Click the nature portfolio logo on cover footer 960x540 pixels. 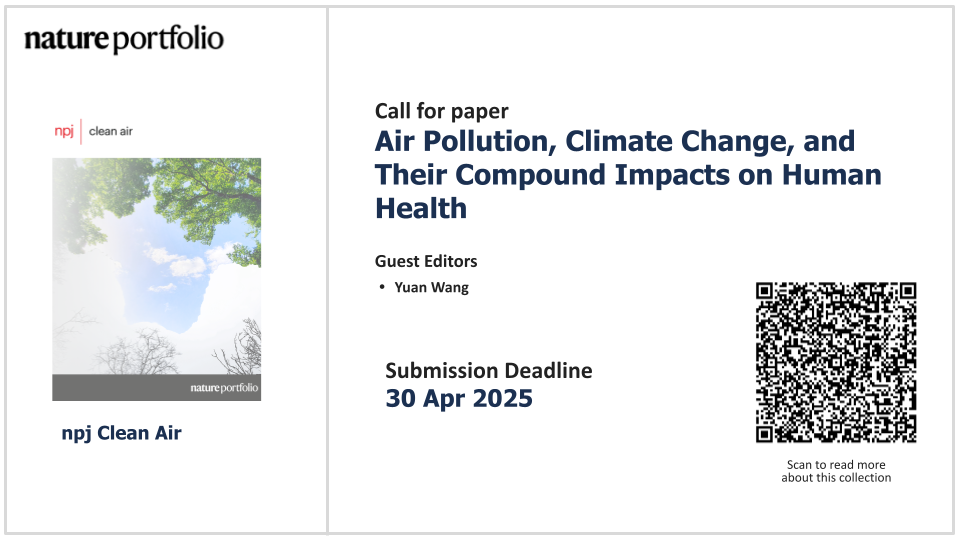click(x=224, y=388)
